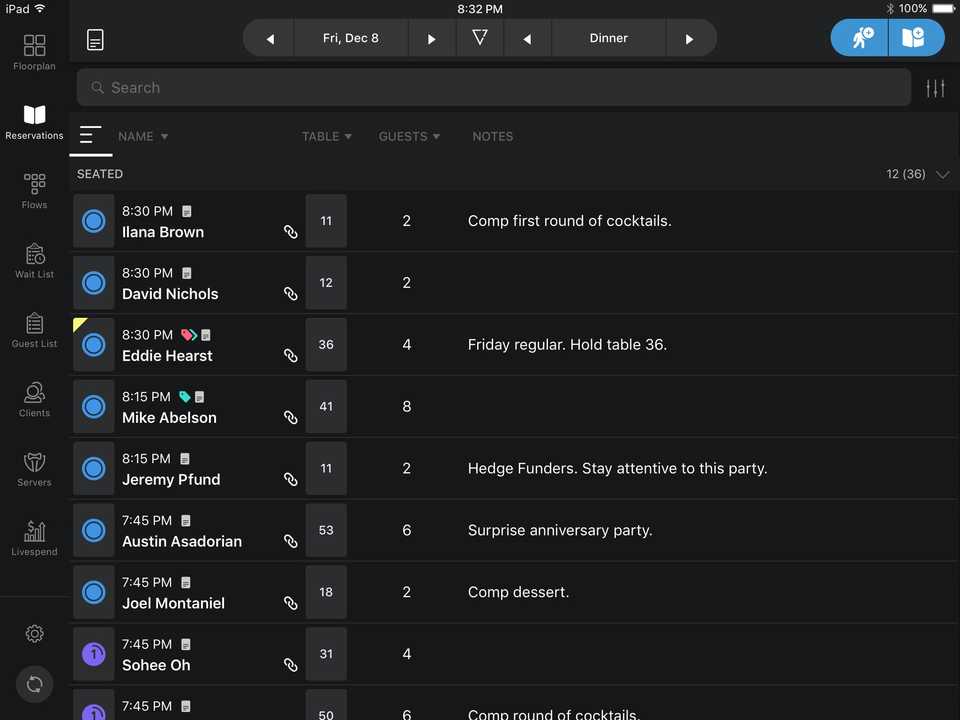Image resolution: width=960 pixels, height=720 pixels.
Task: Collapse the SEATED section
Action: coord(942,174)
